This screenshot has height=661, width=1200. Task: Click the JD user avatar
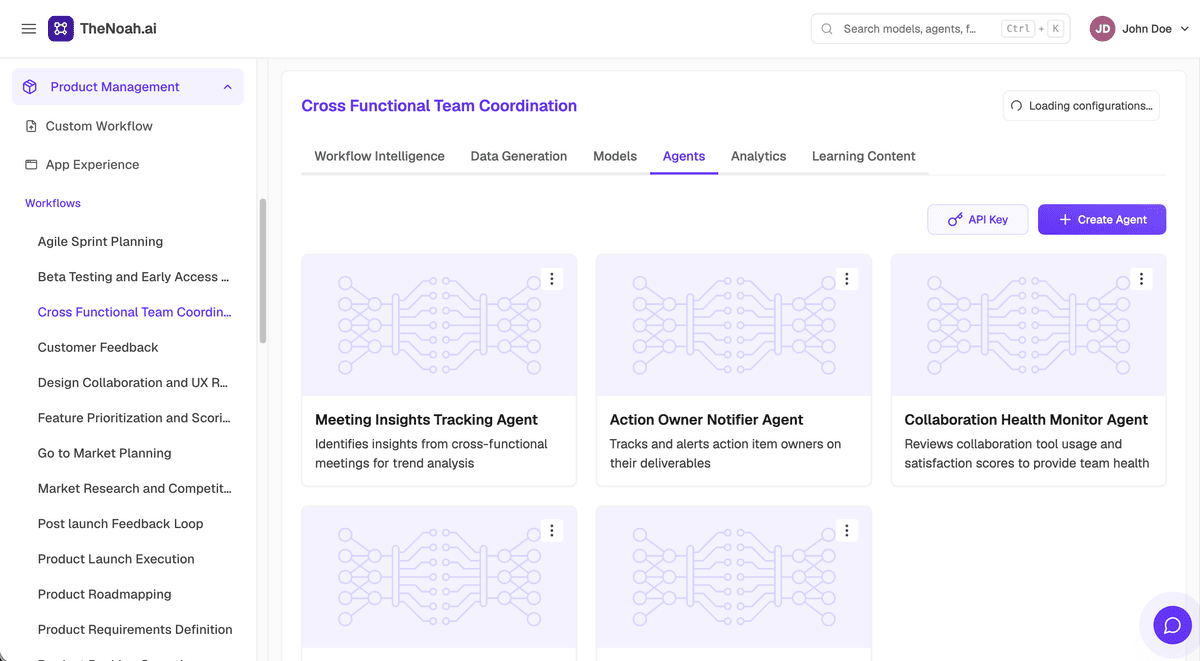(x=1102, y=29)
